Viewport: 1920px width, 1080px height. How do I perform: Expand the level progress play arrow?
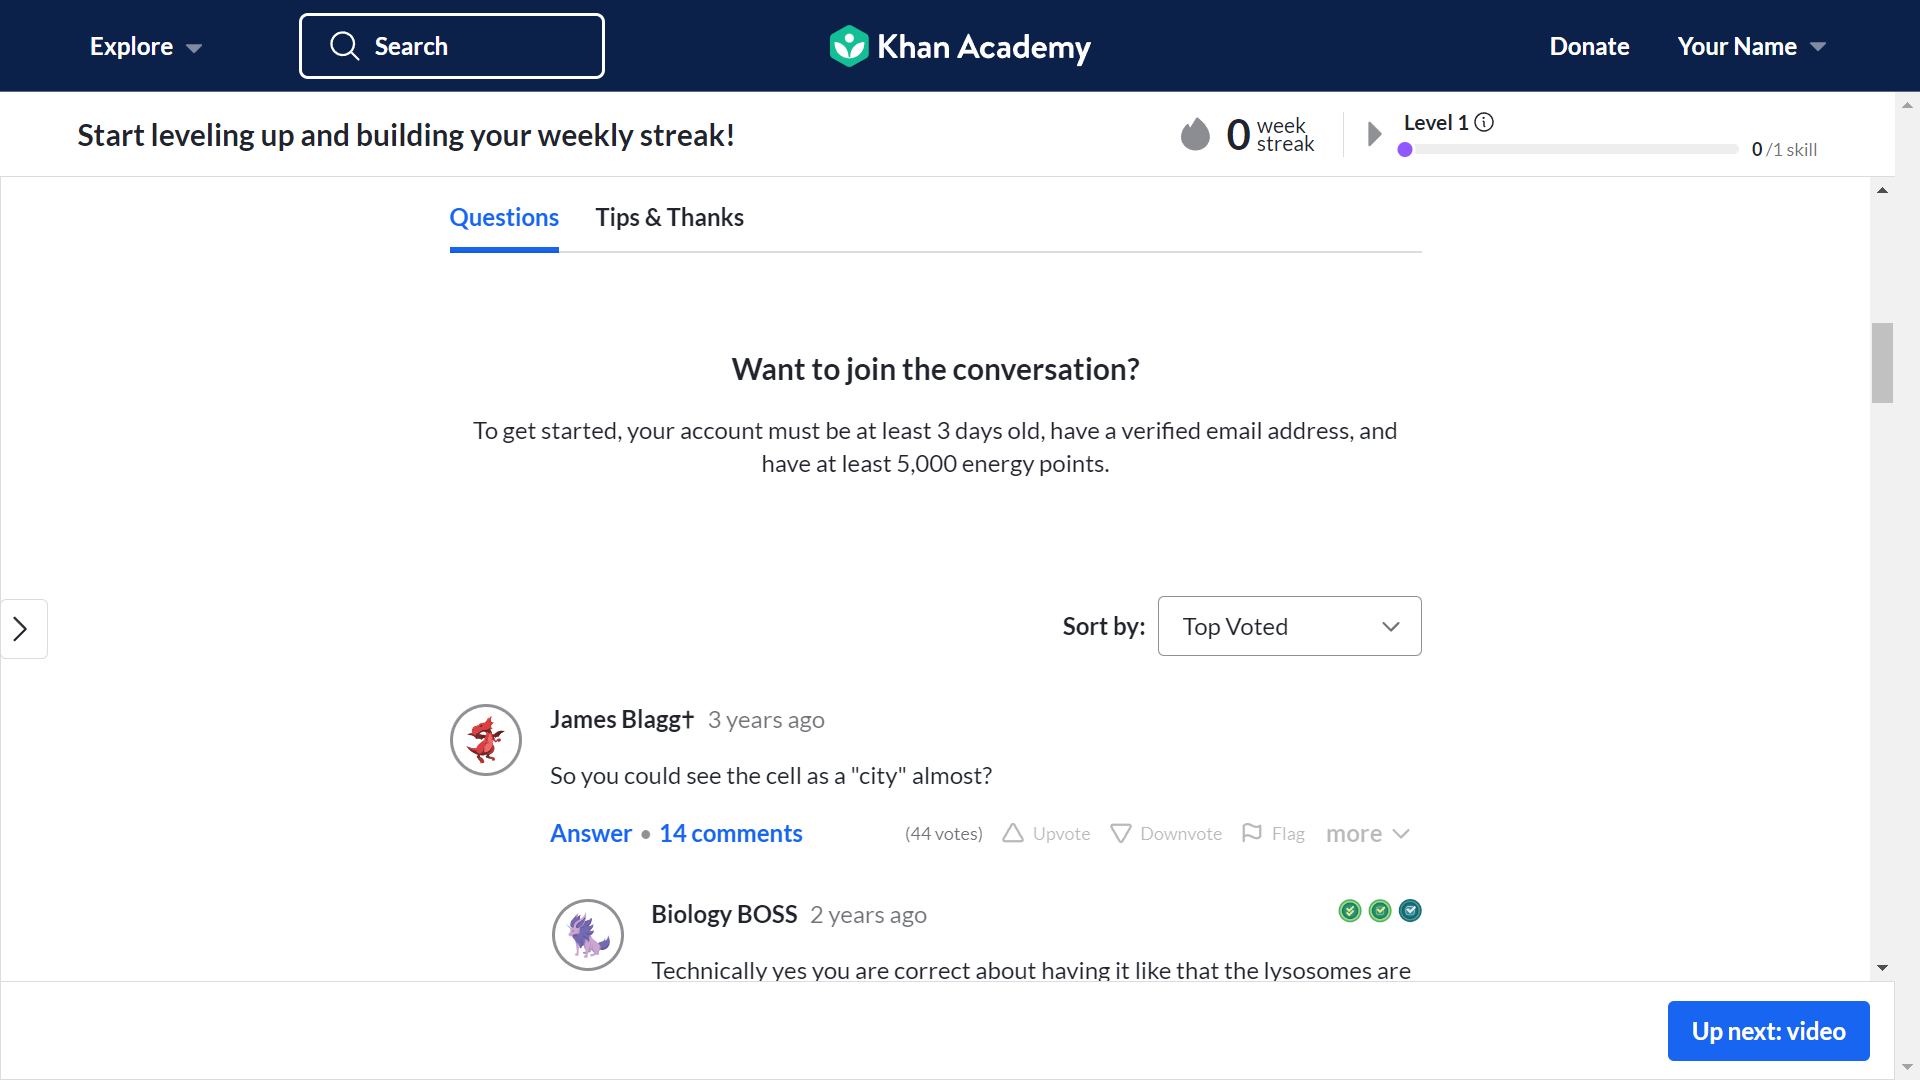click(1374, 134)
